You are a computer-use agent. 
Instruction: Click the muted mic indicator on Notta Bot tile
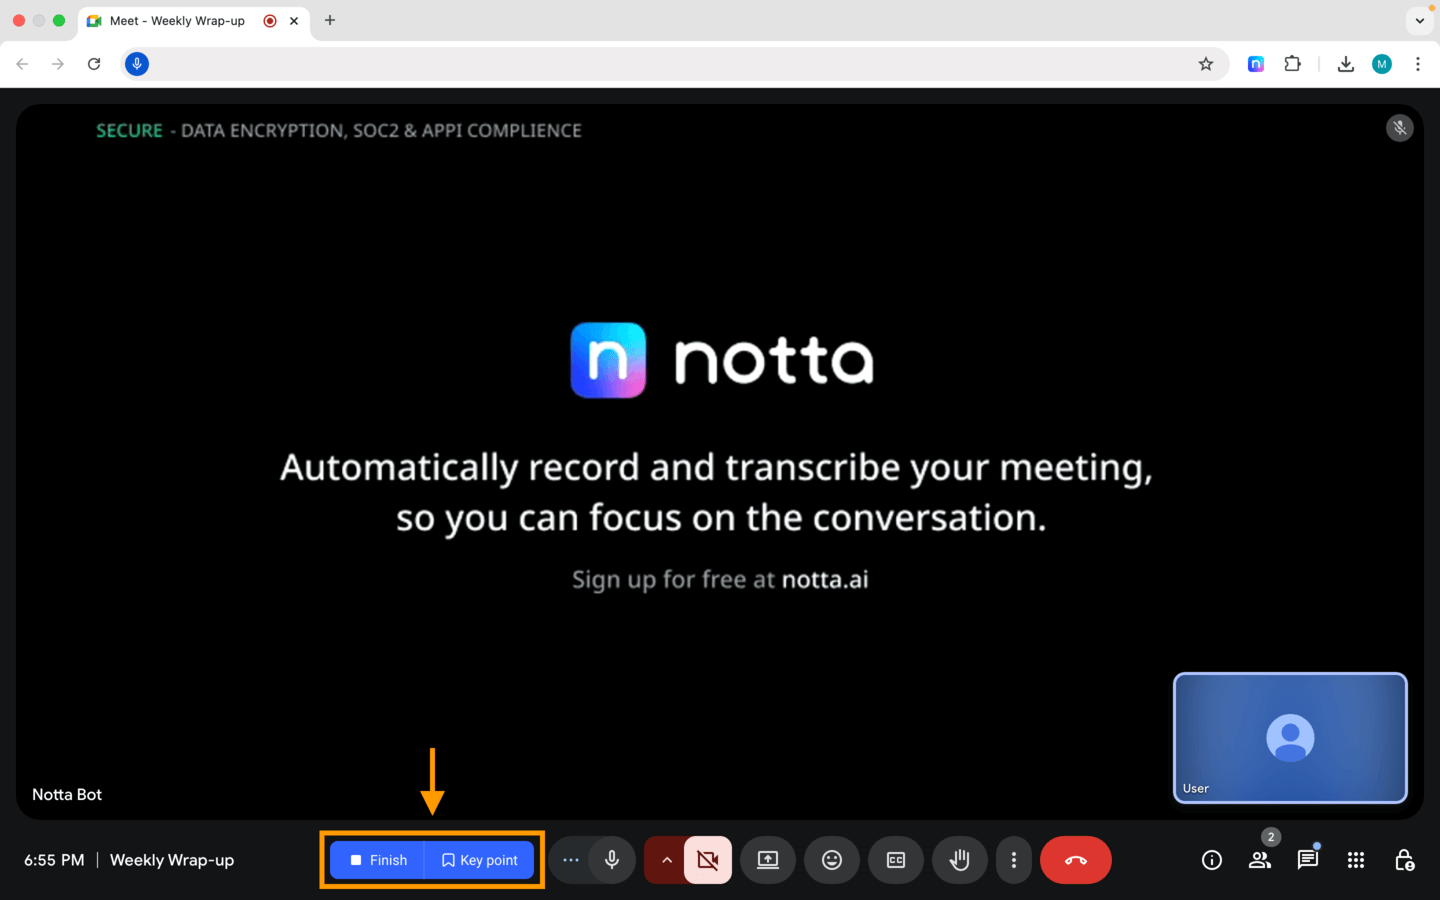tap(1400, 128)
